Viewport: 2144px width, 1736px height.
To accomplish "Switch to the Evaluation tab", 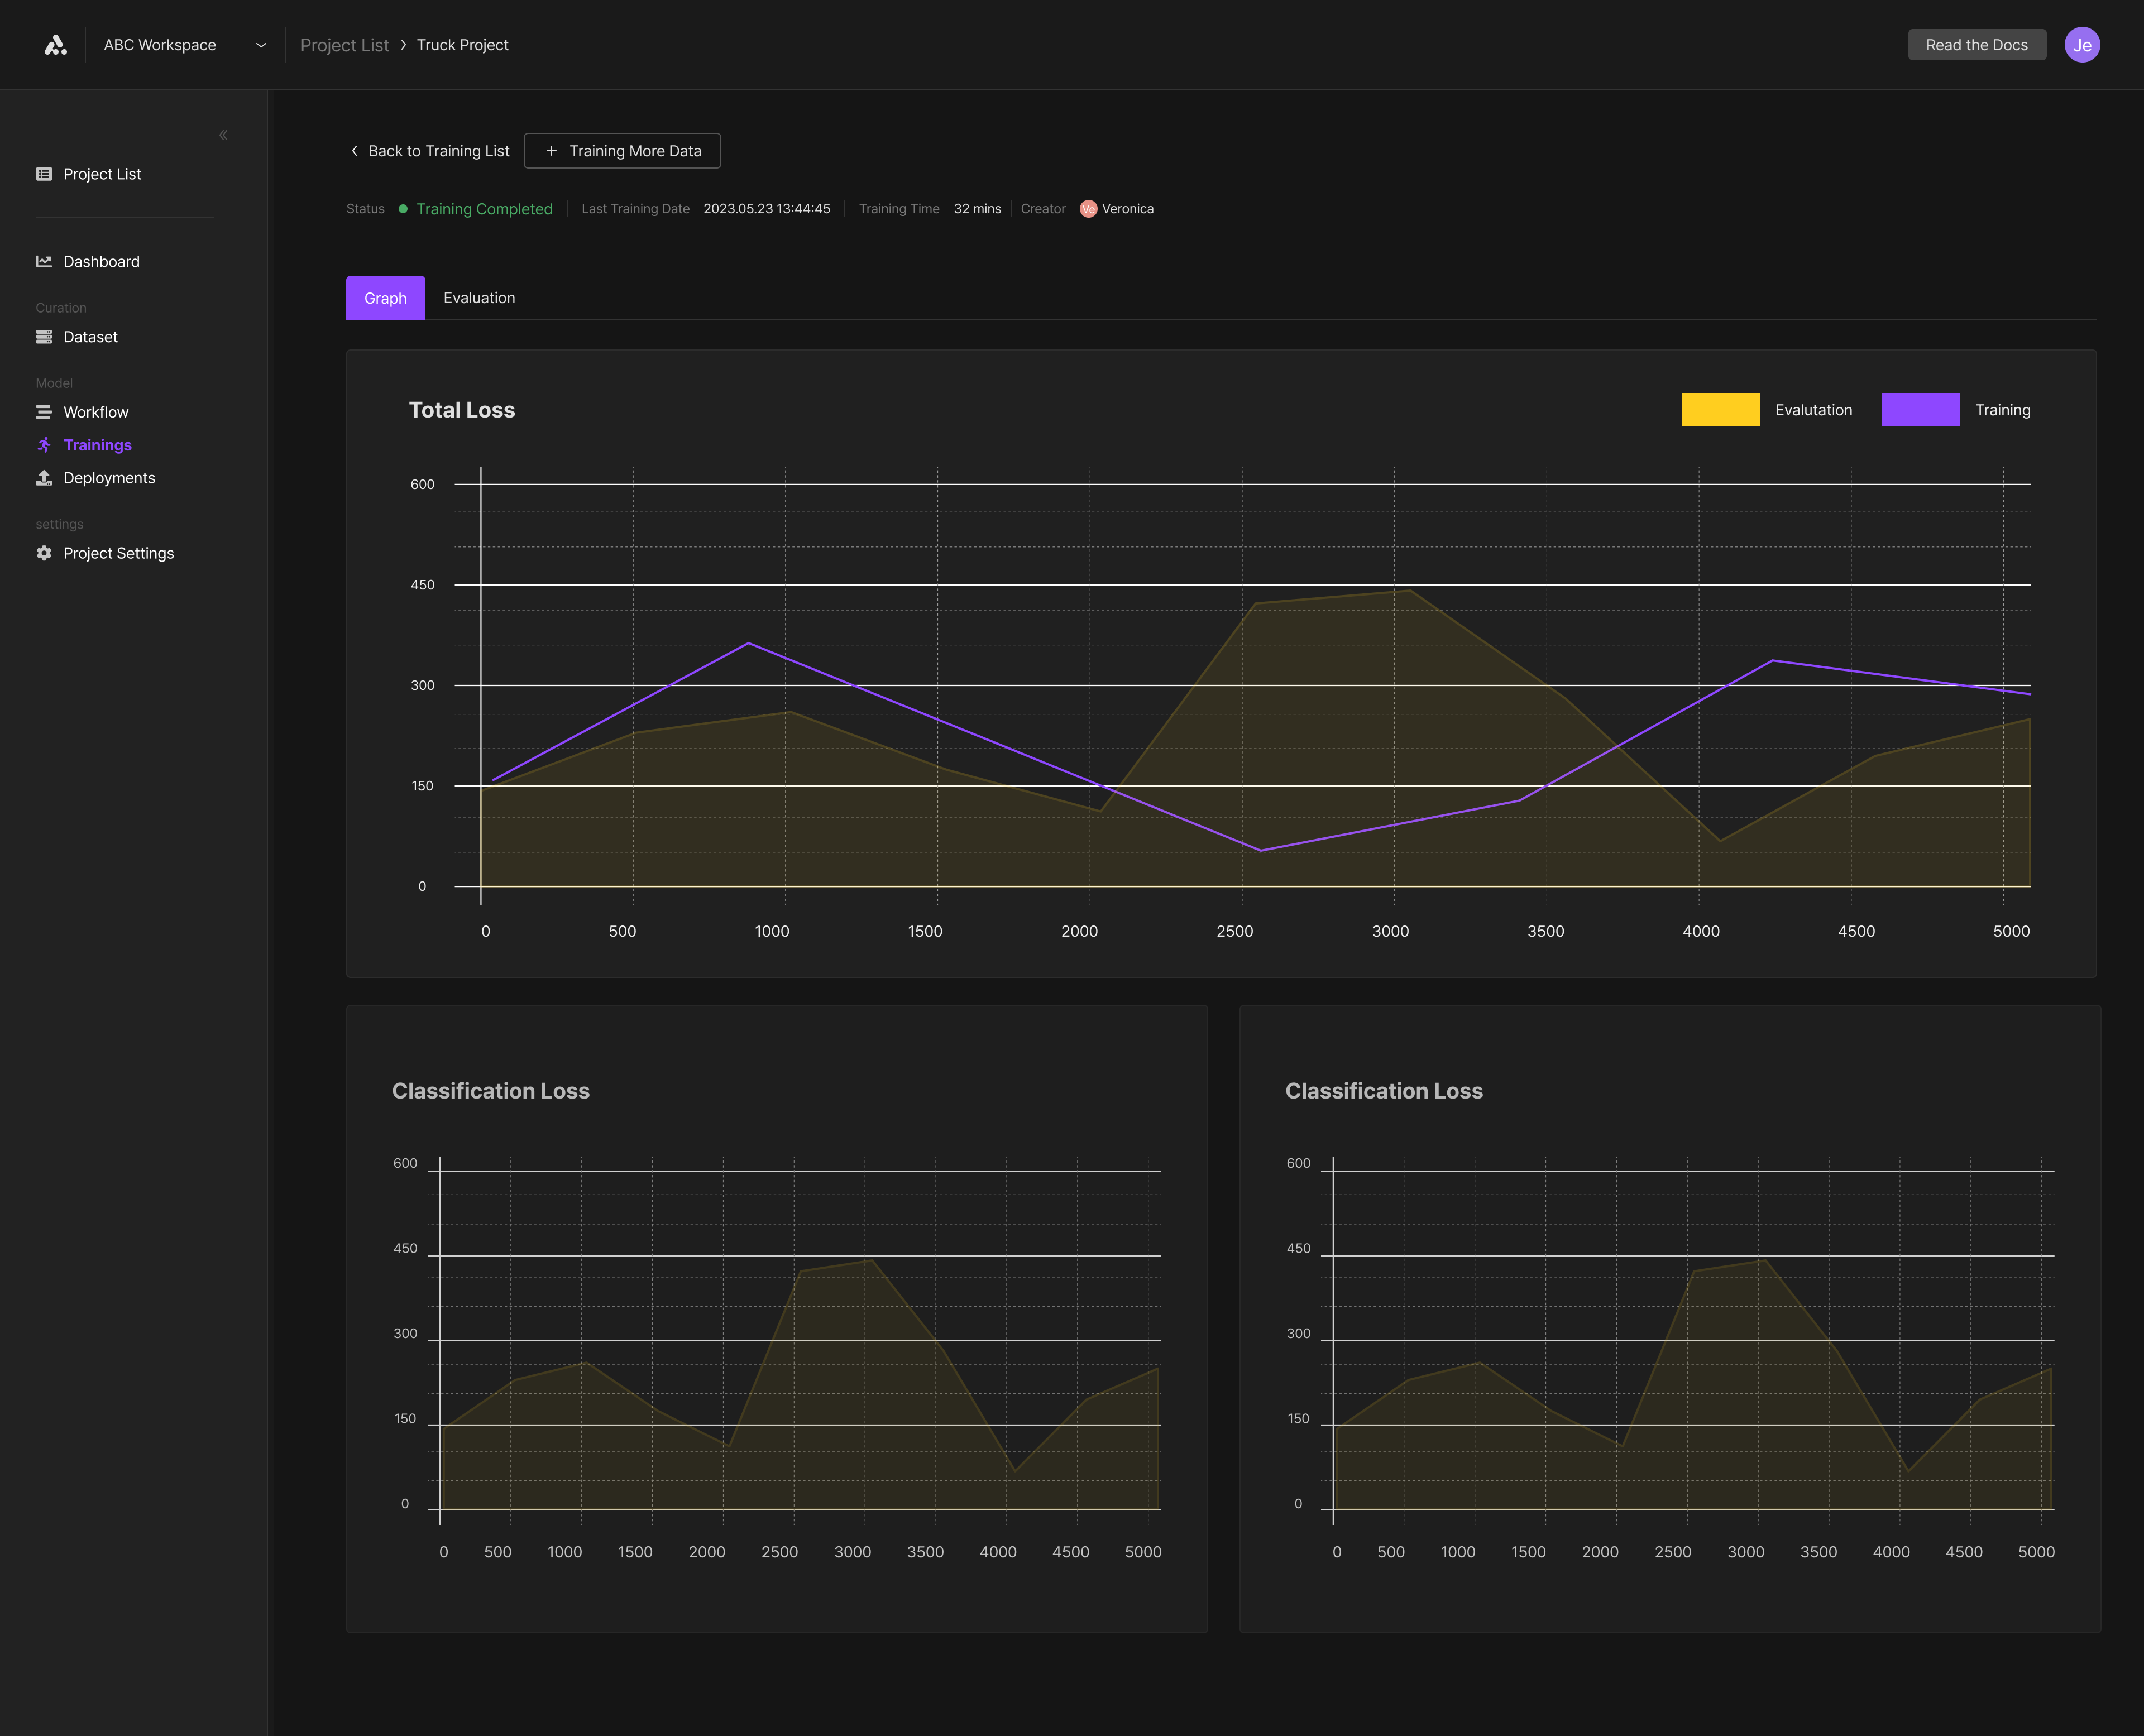I will pos(479,298).
